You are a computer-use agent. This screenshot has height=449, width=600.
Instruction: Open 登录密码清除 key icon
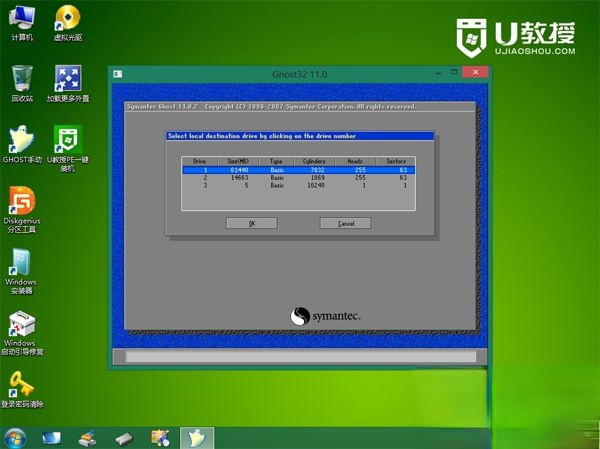point(22,389)
